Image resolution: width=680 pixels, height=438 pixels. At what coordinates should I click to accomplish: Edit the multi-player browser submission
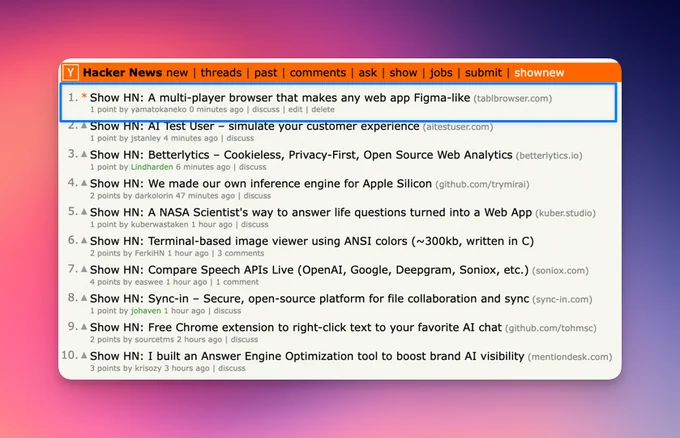295,109
